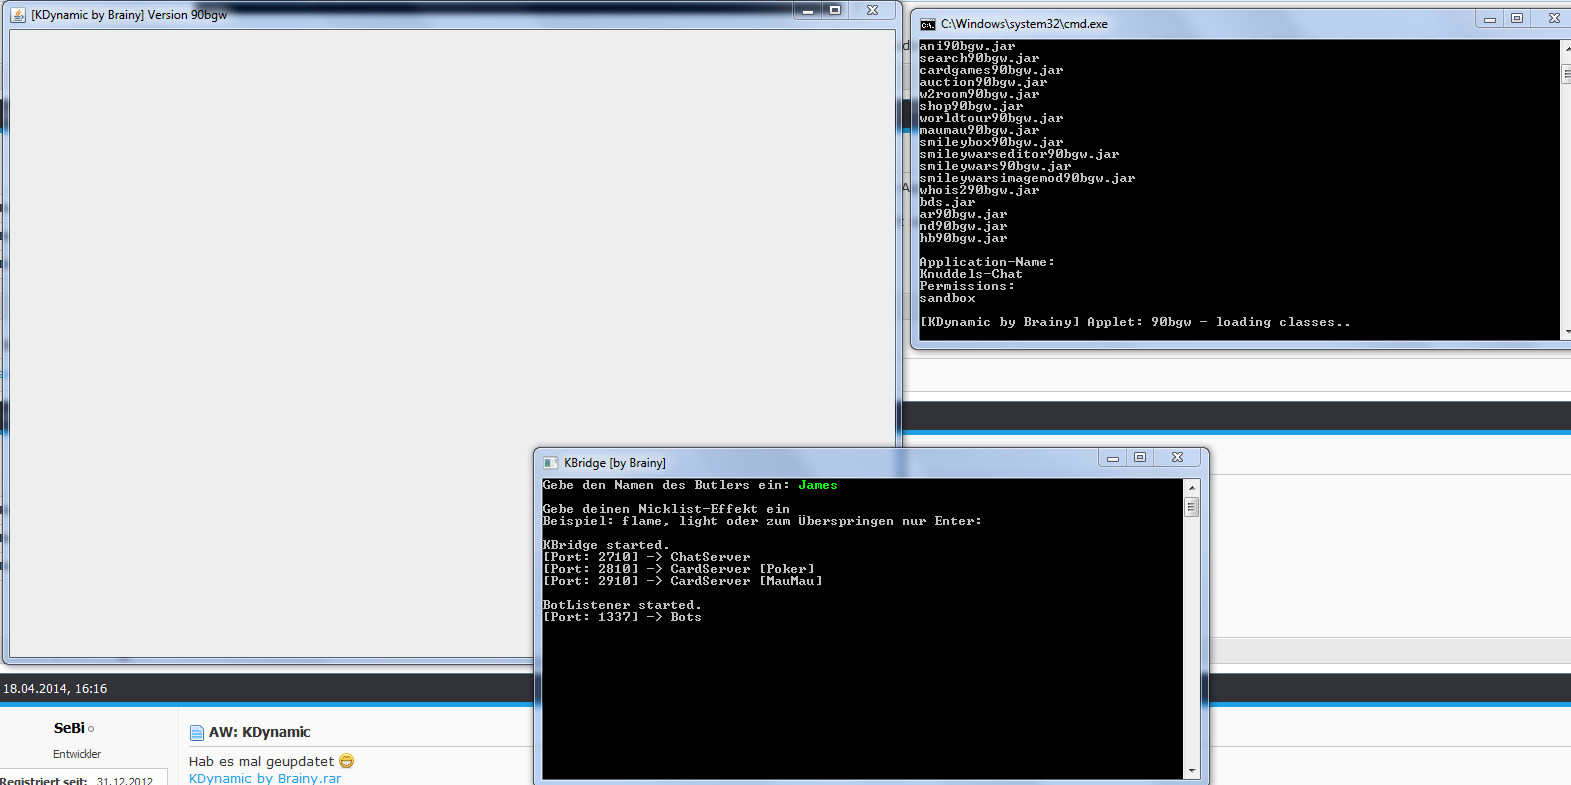Viewport: 1571px width, 785px height.
Task: Minimize the cmd.exe console window
Action: (x=1489, y=19)
